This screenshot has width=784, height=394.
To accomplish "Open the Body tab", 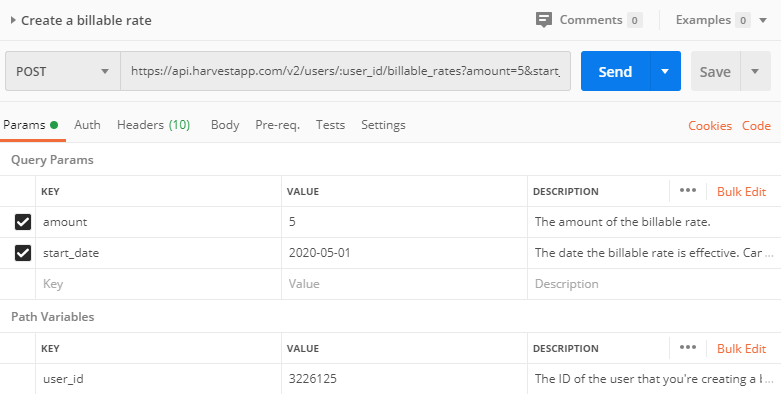I will (225, 125).
